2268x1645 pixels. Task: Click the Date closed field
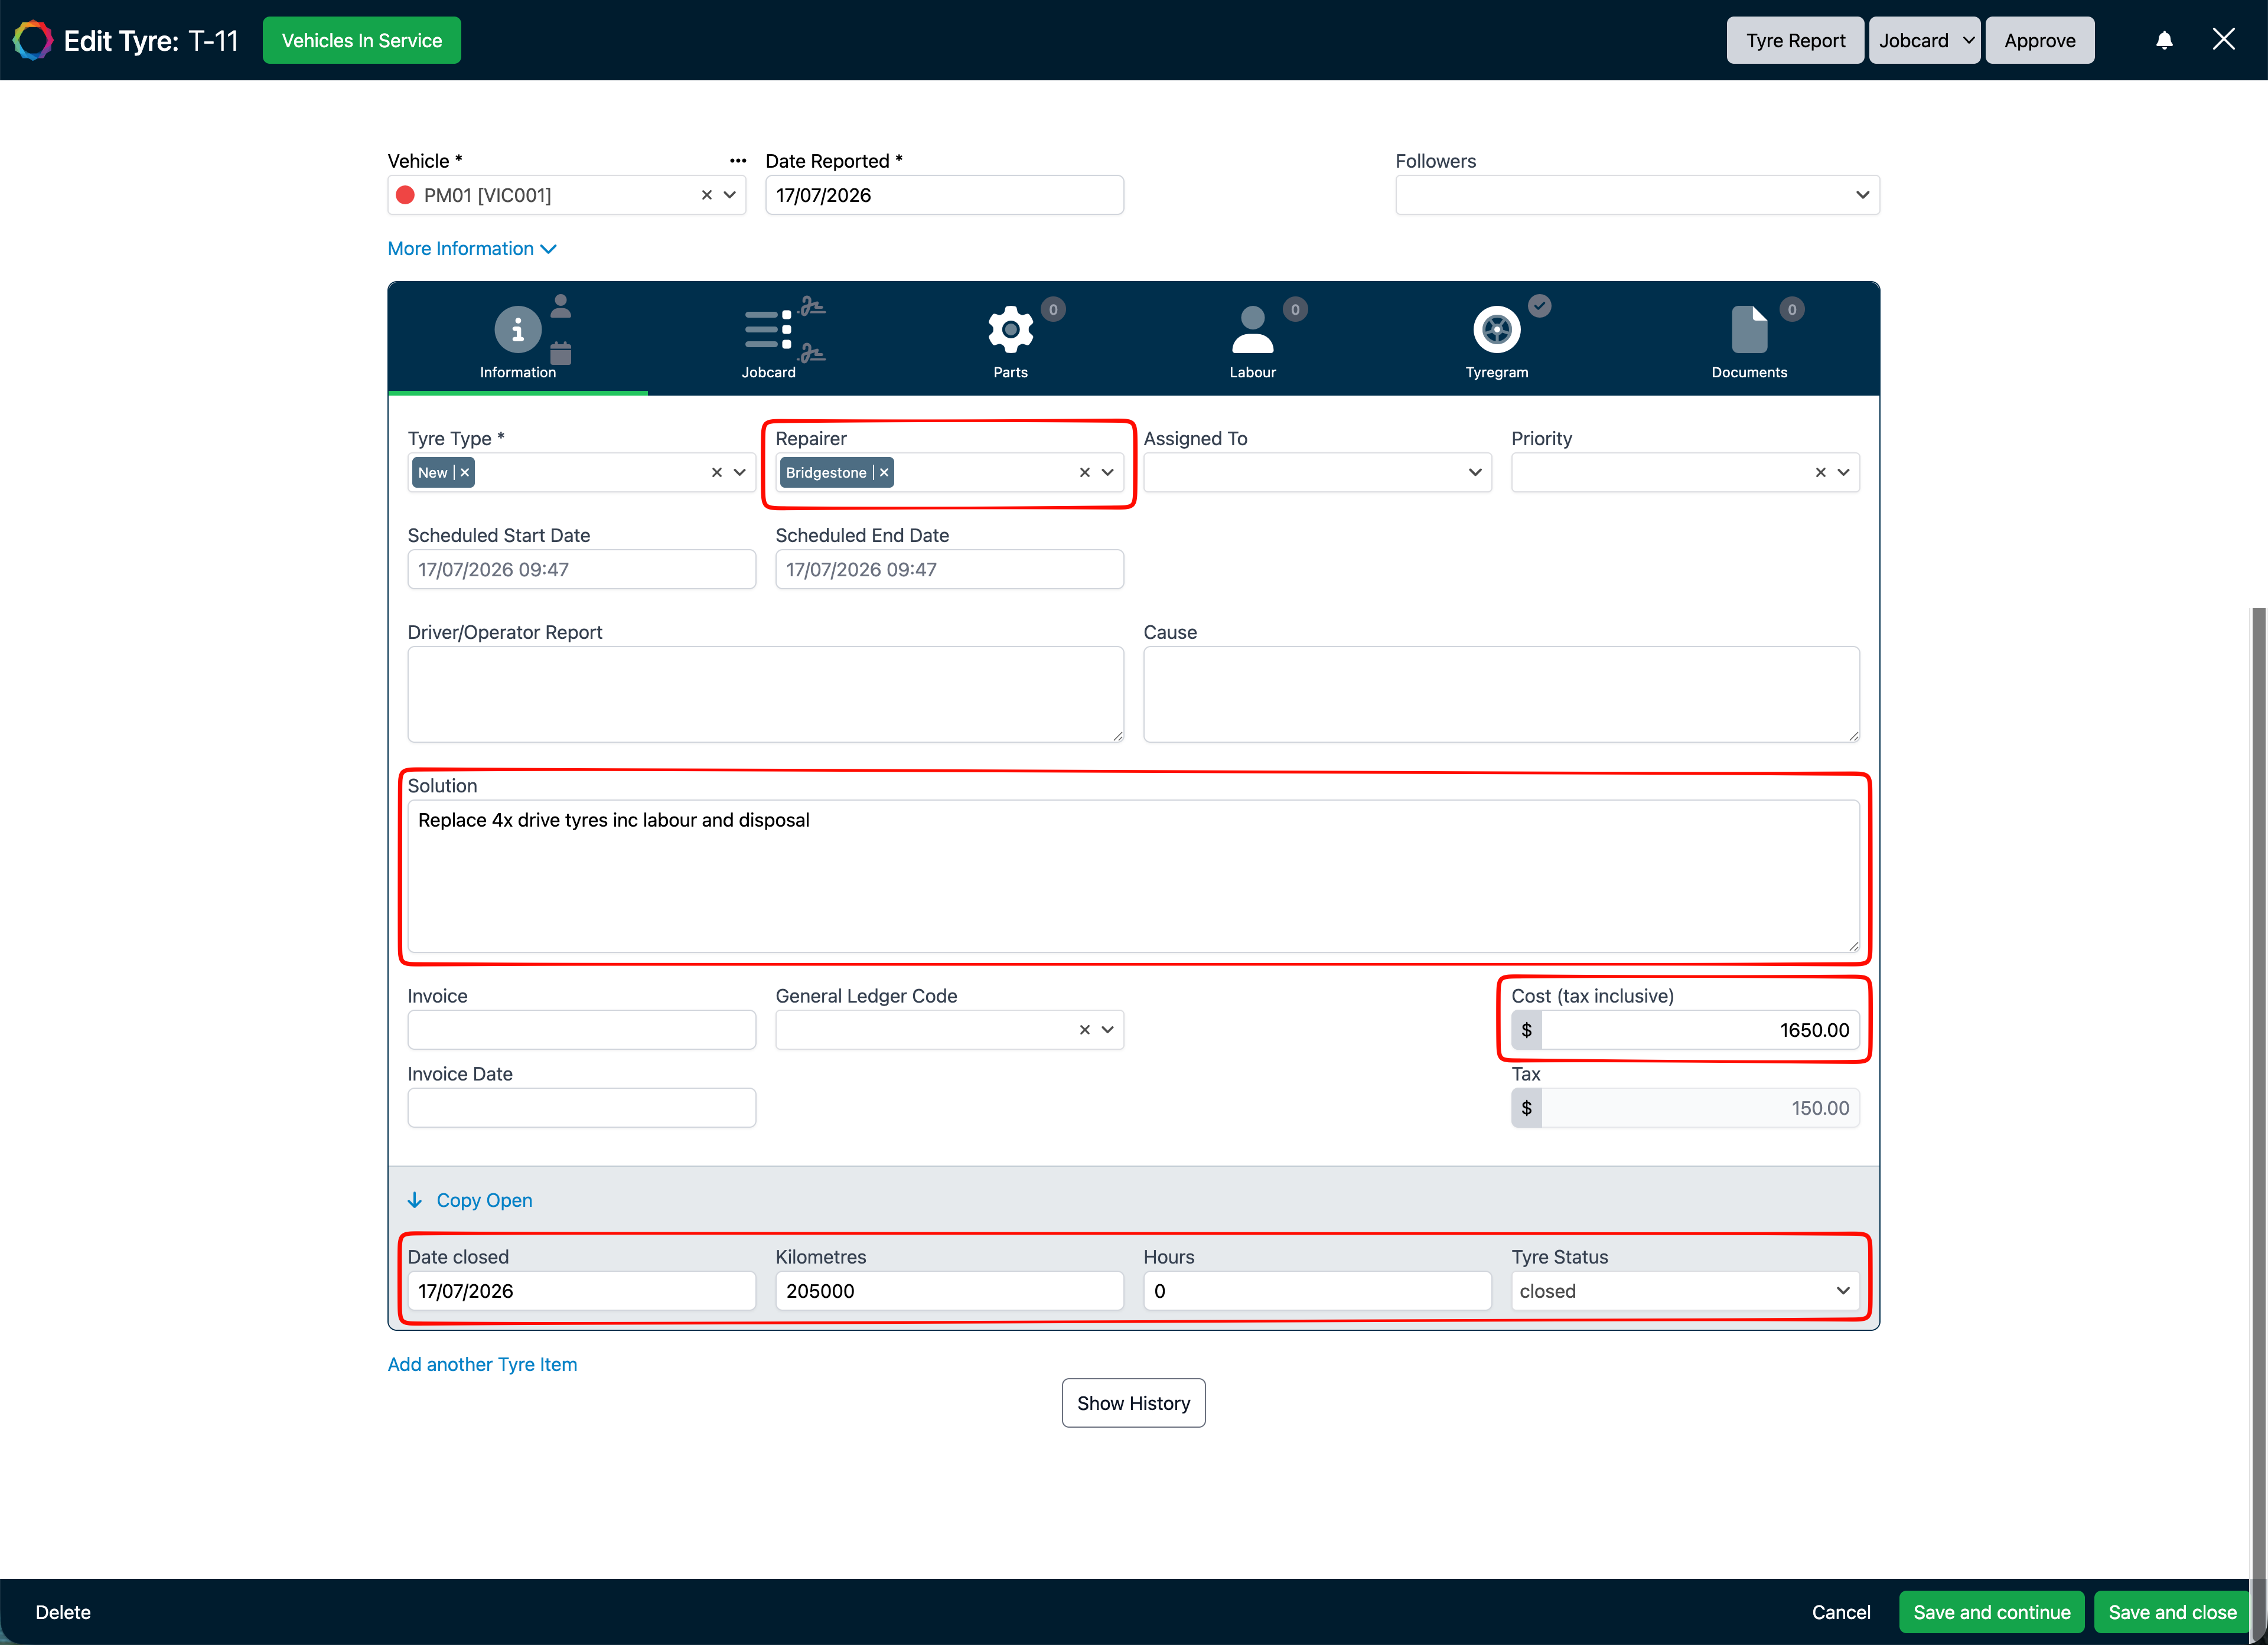tap(581, 1291)
